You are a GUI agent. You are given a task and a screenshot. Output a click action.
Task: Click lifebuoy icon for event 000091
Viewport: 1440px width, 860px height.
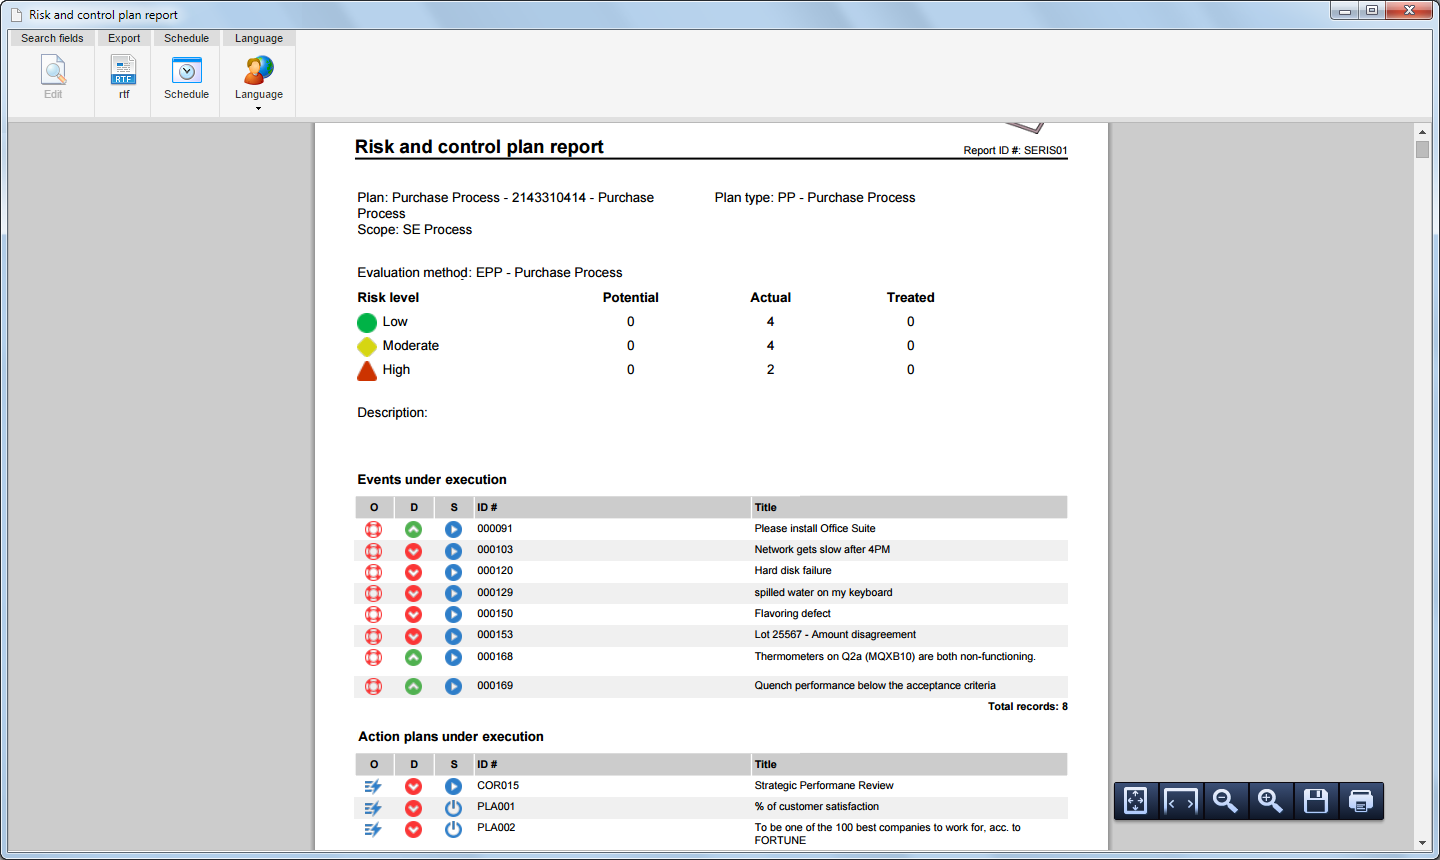tap(374, 529)
